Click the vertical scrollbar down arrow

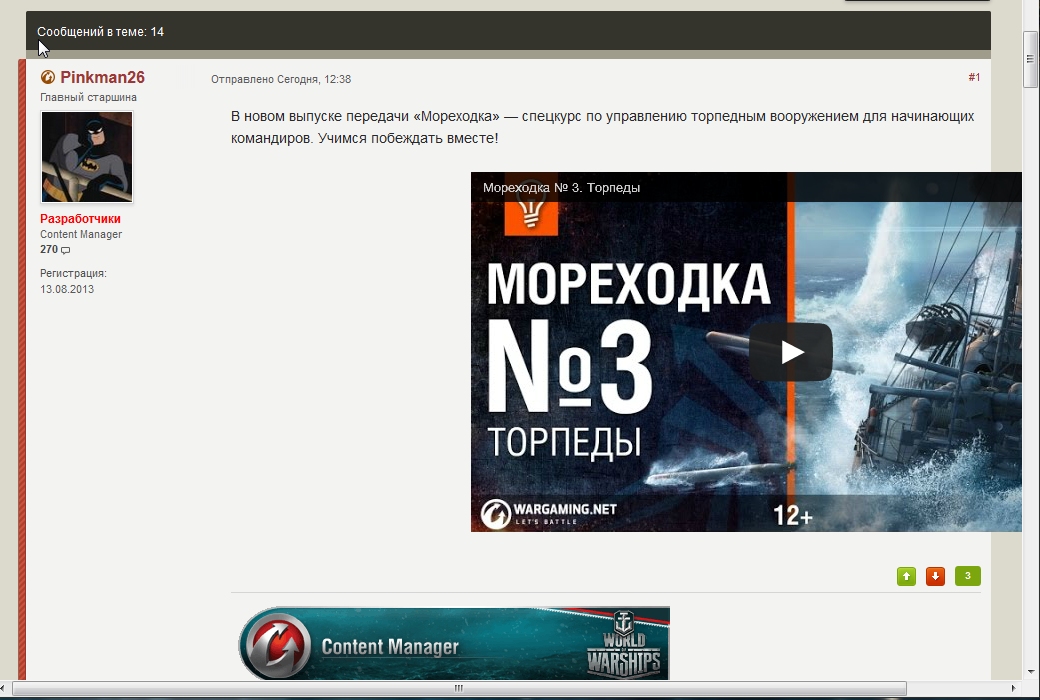(x=1031, y=671)
